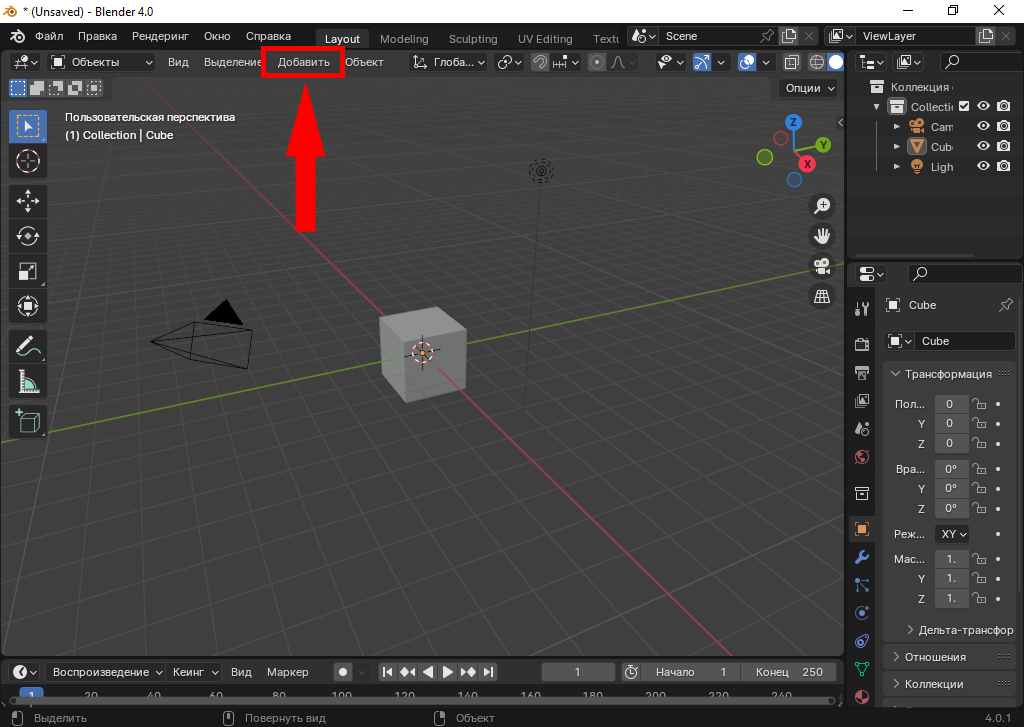Hide the Cube in outliner viewport
Viewport: 1024px width, 727px height.
983,146
